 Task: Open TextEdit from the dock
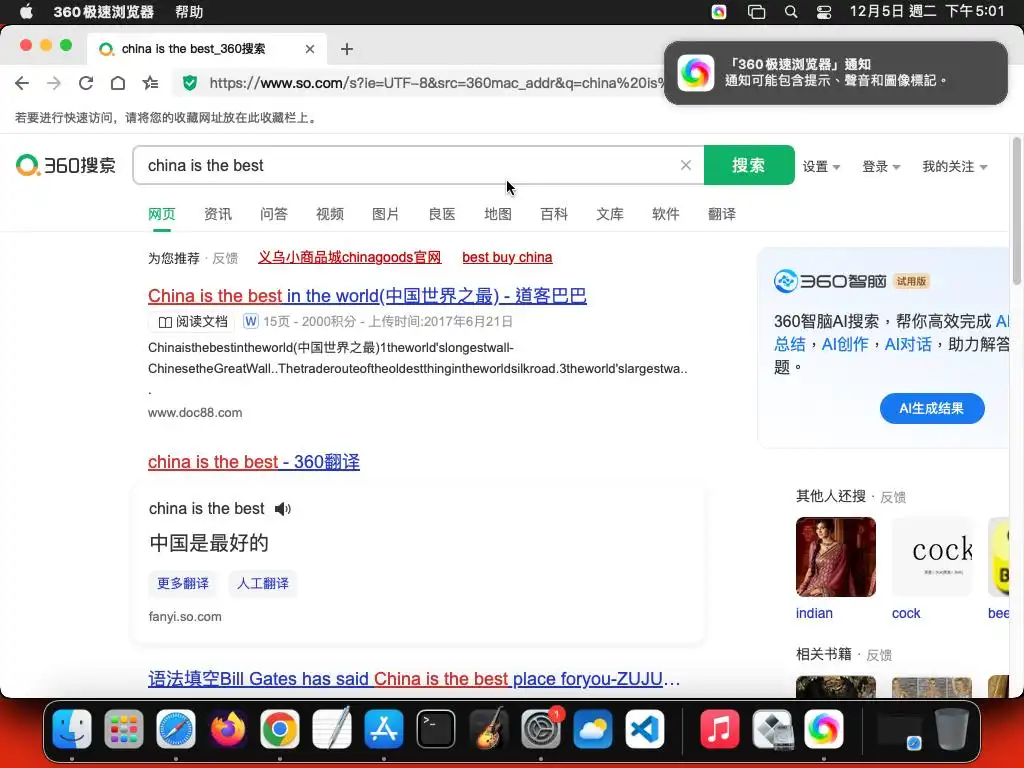pos(332,729)
